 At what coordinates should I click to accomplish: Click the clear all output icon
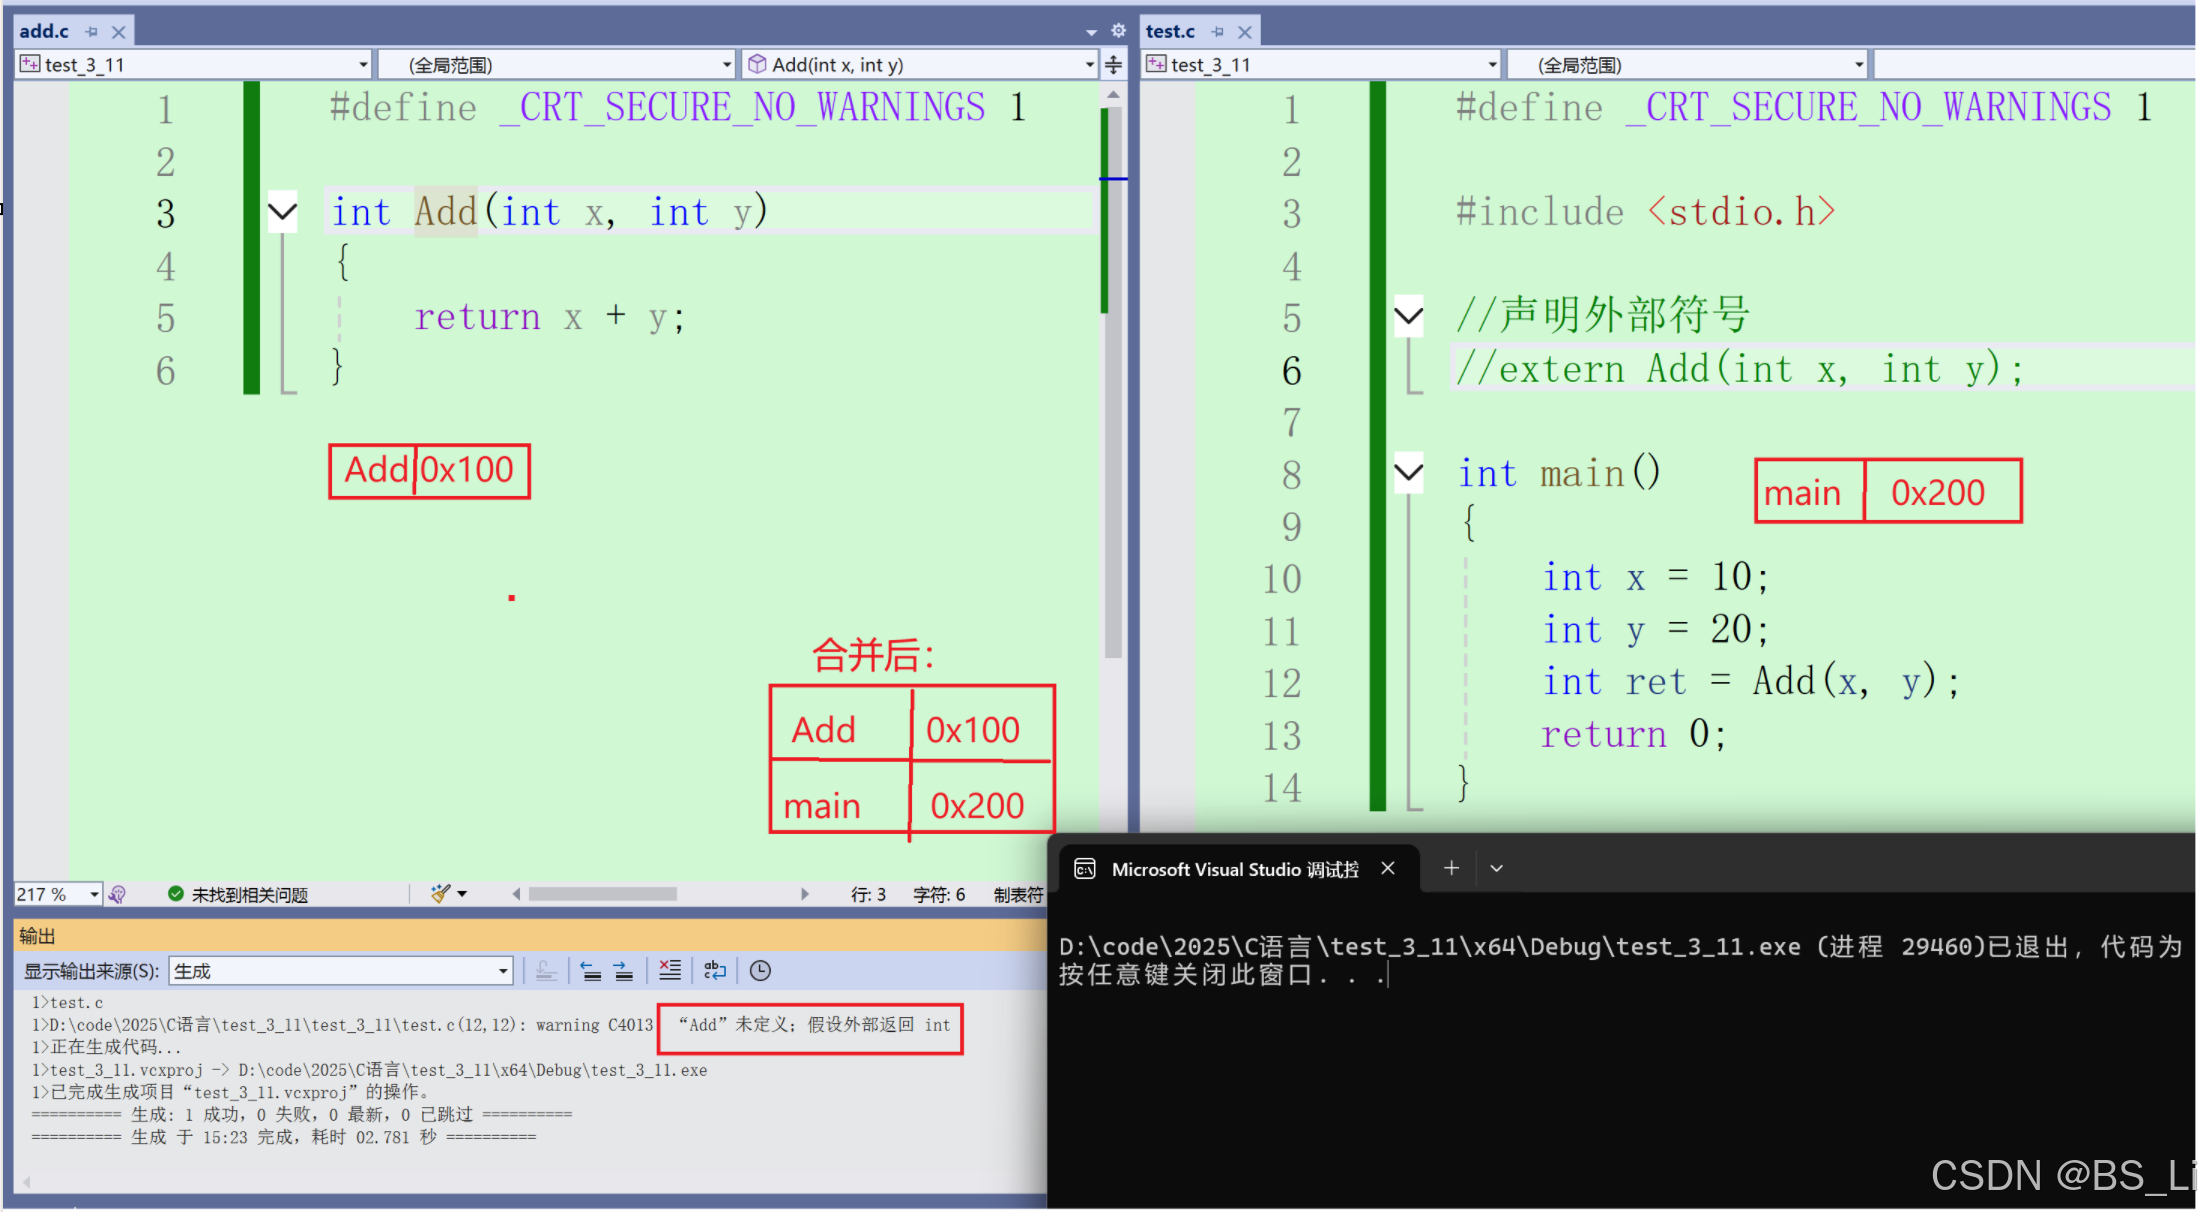click(x=670, y=970)
